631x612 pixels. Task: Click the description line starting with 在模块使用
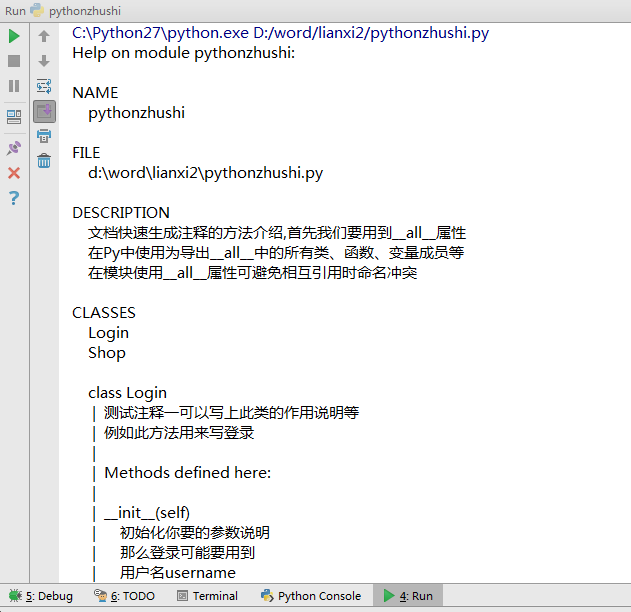pos(252,273)
